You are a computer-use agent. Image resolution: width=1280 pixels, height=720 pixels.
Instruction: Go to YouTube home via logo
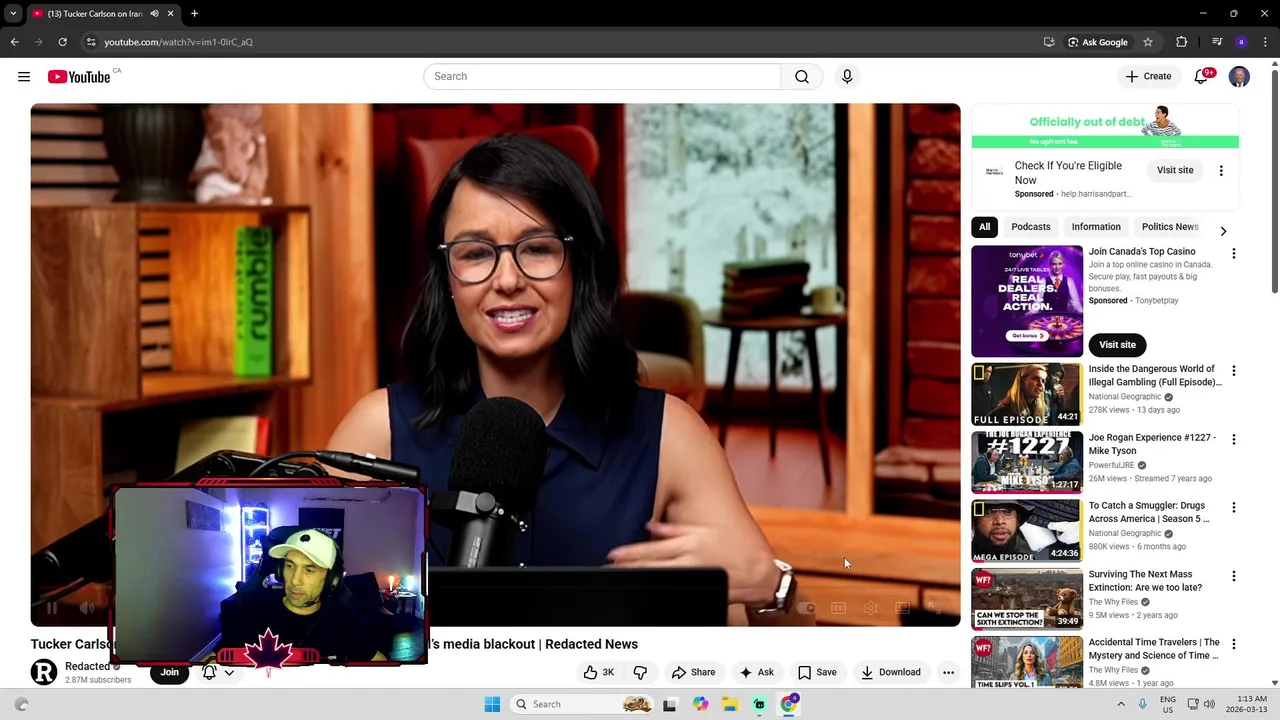coord(79,77)
